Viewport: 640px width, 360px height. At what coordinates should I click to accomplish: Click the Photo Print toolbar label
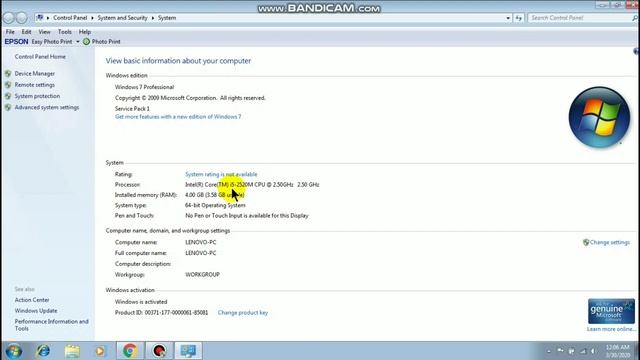click(x=106, y=42)
